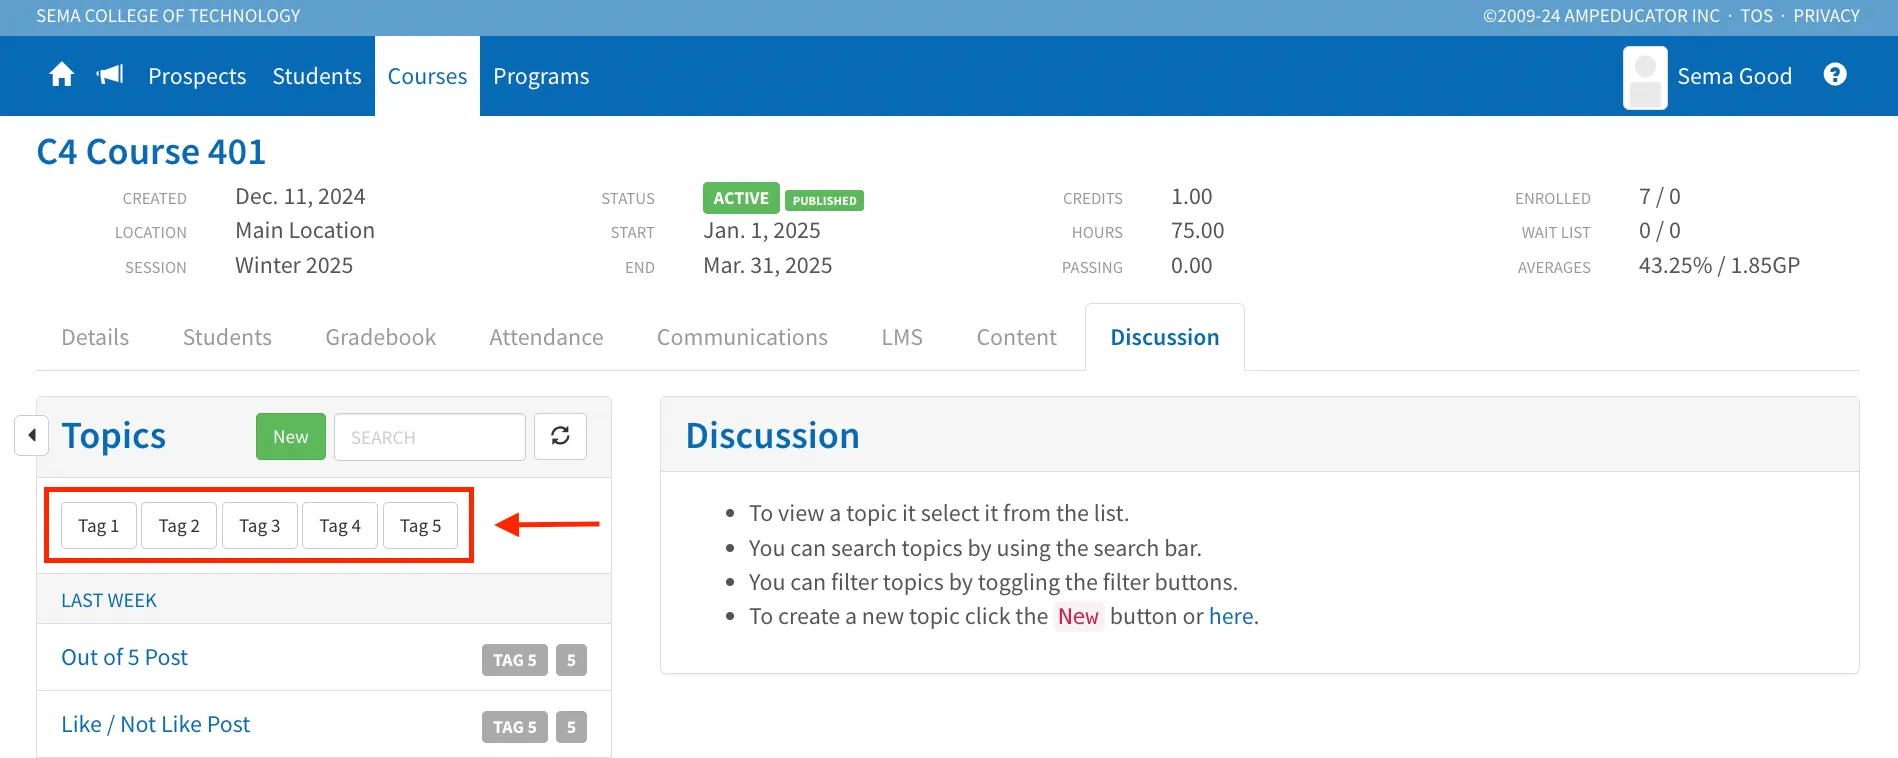
Task: Click the ACTIVE status badge
Action: point(741,198)
